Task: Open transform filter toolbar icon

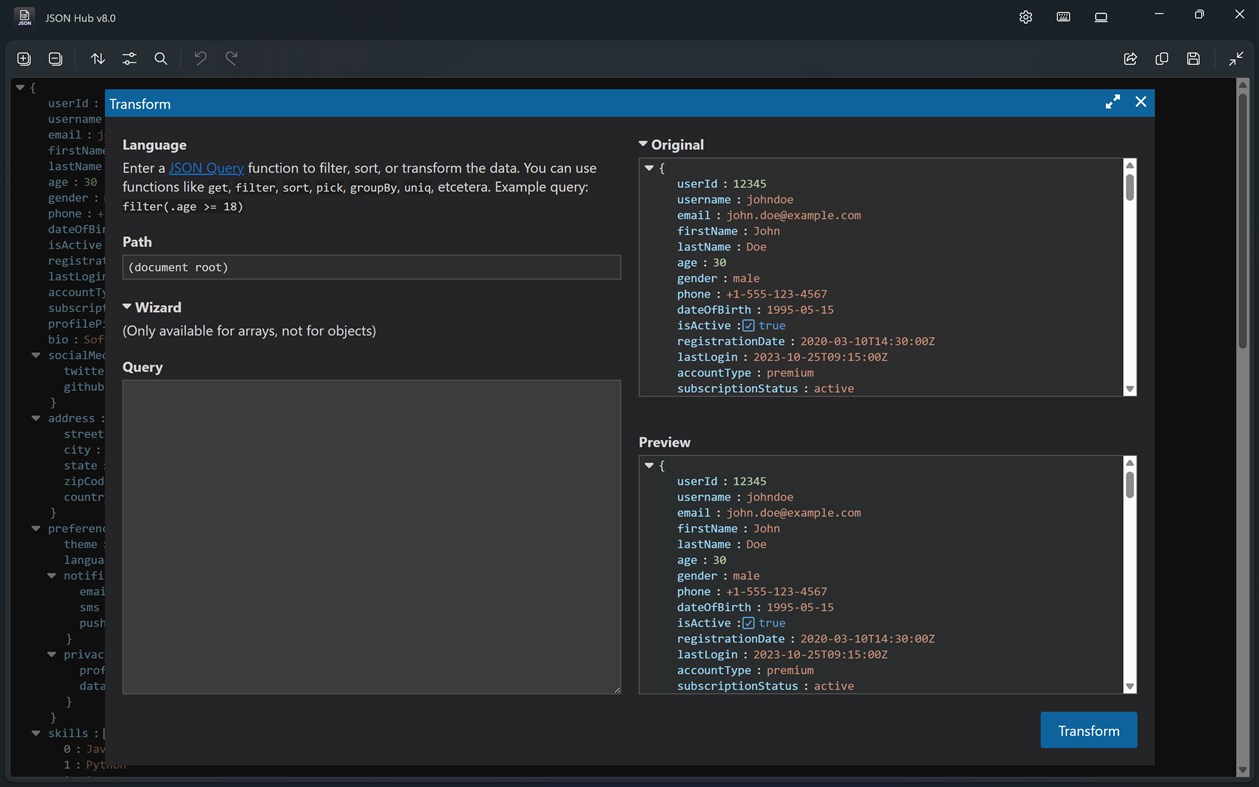Action: tap(129, 59)
